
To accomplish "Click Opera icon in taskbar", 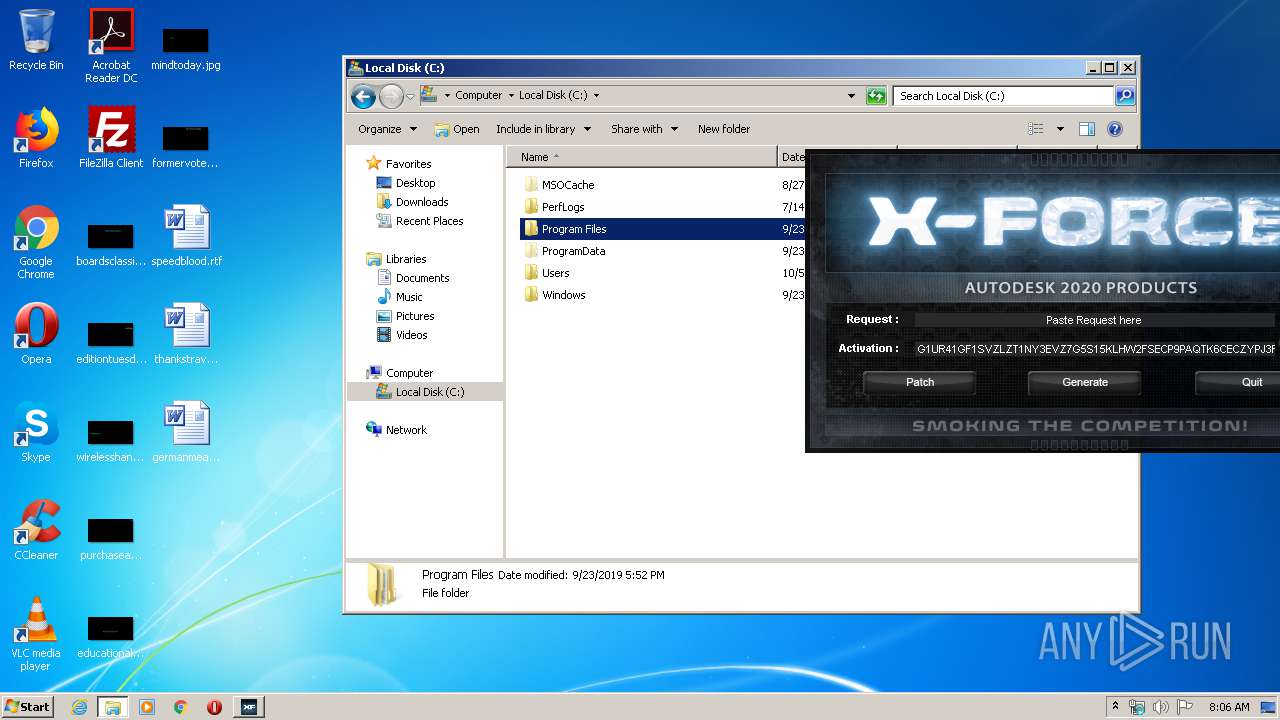I will 214,707.
